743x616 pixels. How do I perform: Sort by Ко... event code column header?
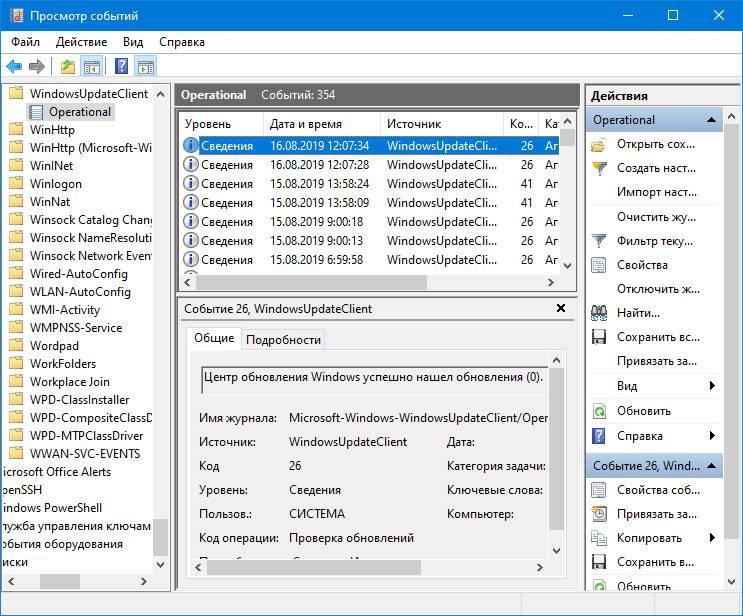click(x=521, y=124)
